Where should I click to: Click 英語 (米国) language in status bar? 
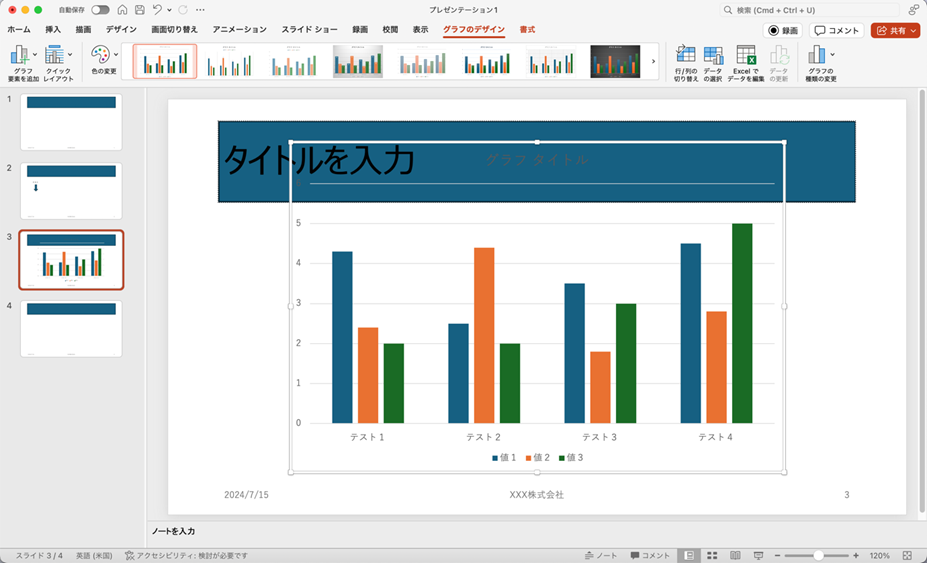[94, 555]
